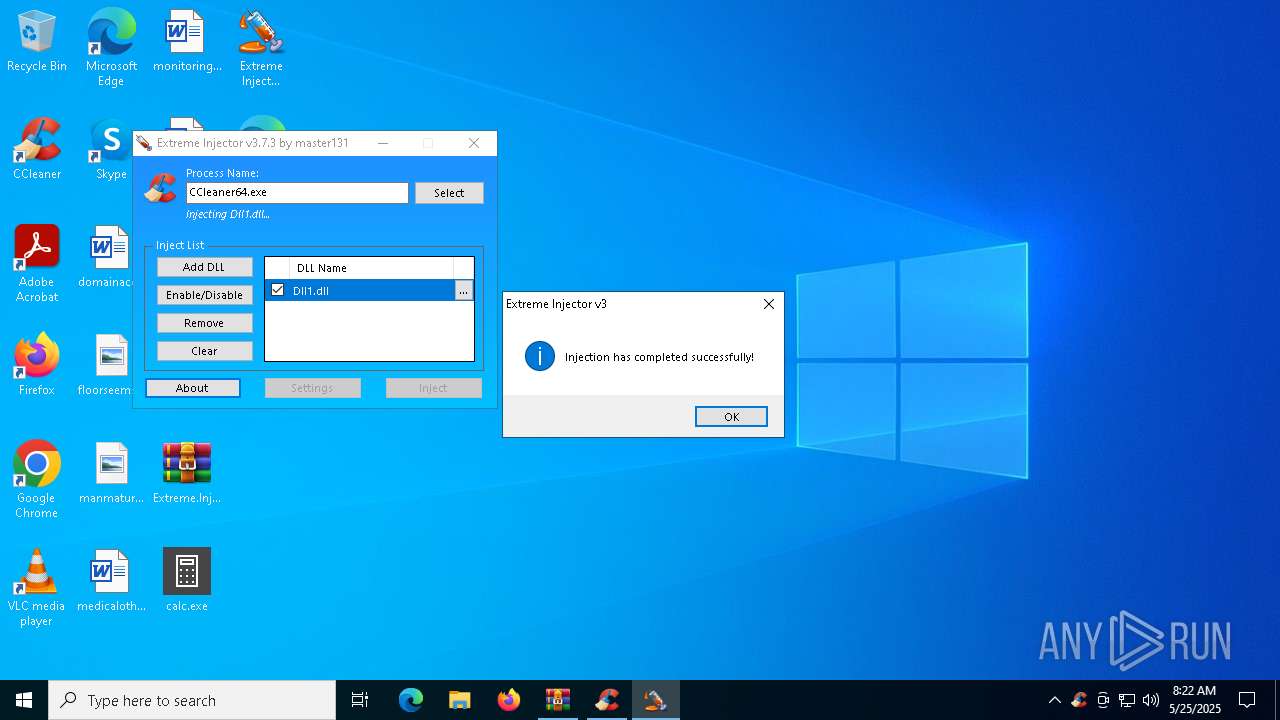Select the Extreme Injector desktop icon
1280x720 pixels.
point(261,47)
